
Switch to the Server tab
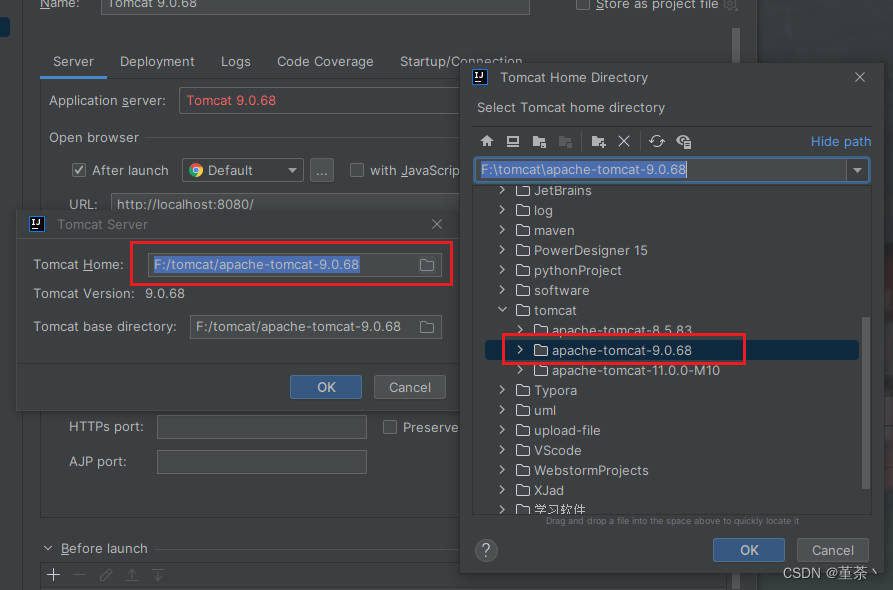point(73,62)
